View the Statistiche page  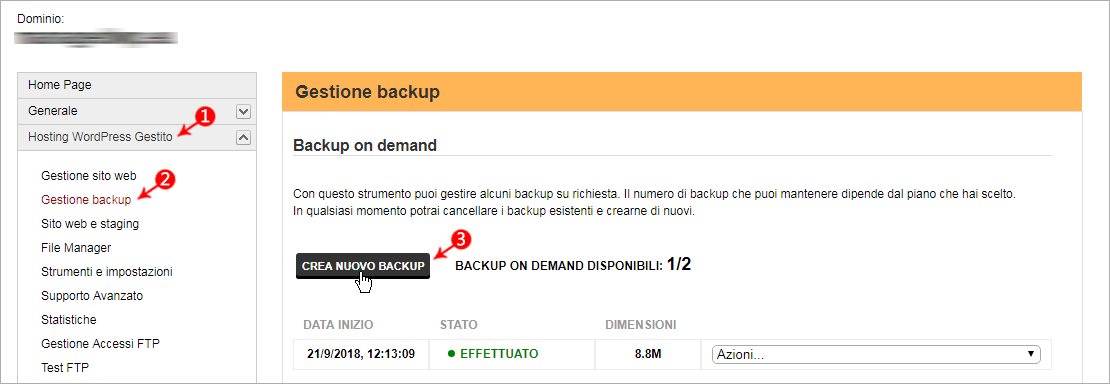[69, 320]
